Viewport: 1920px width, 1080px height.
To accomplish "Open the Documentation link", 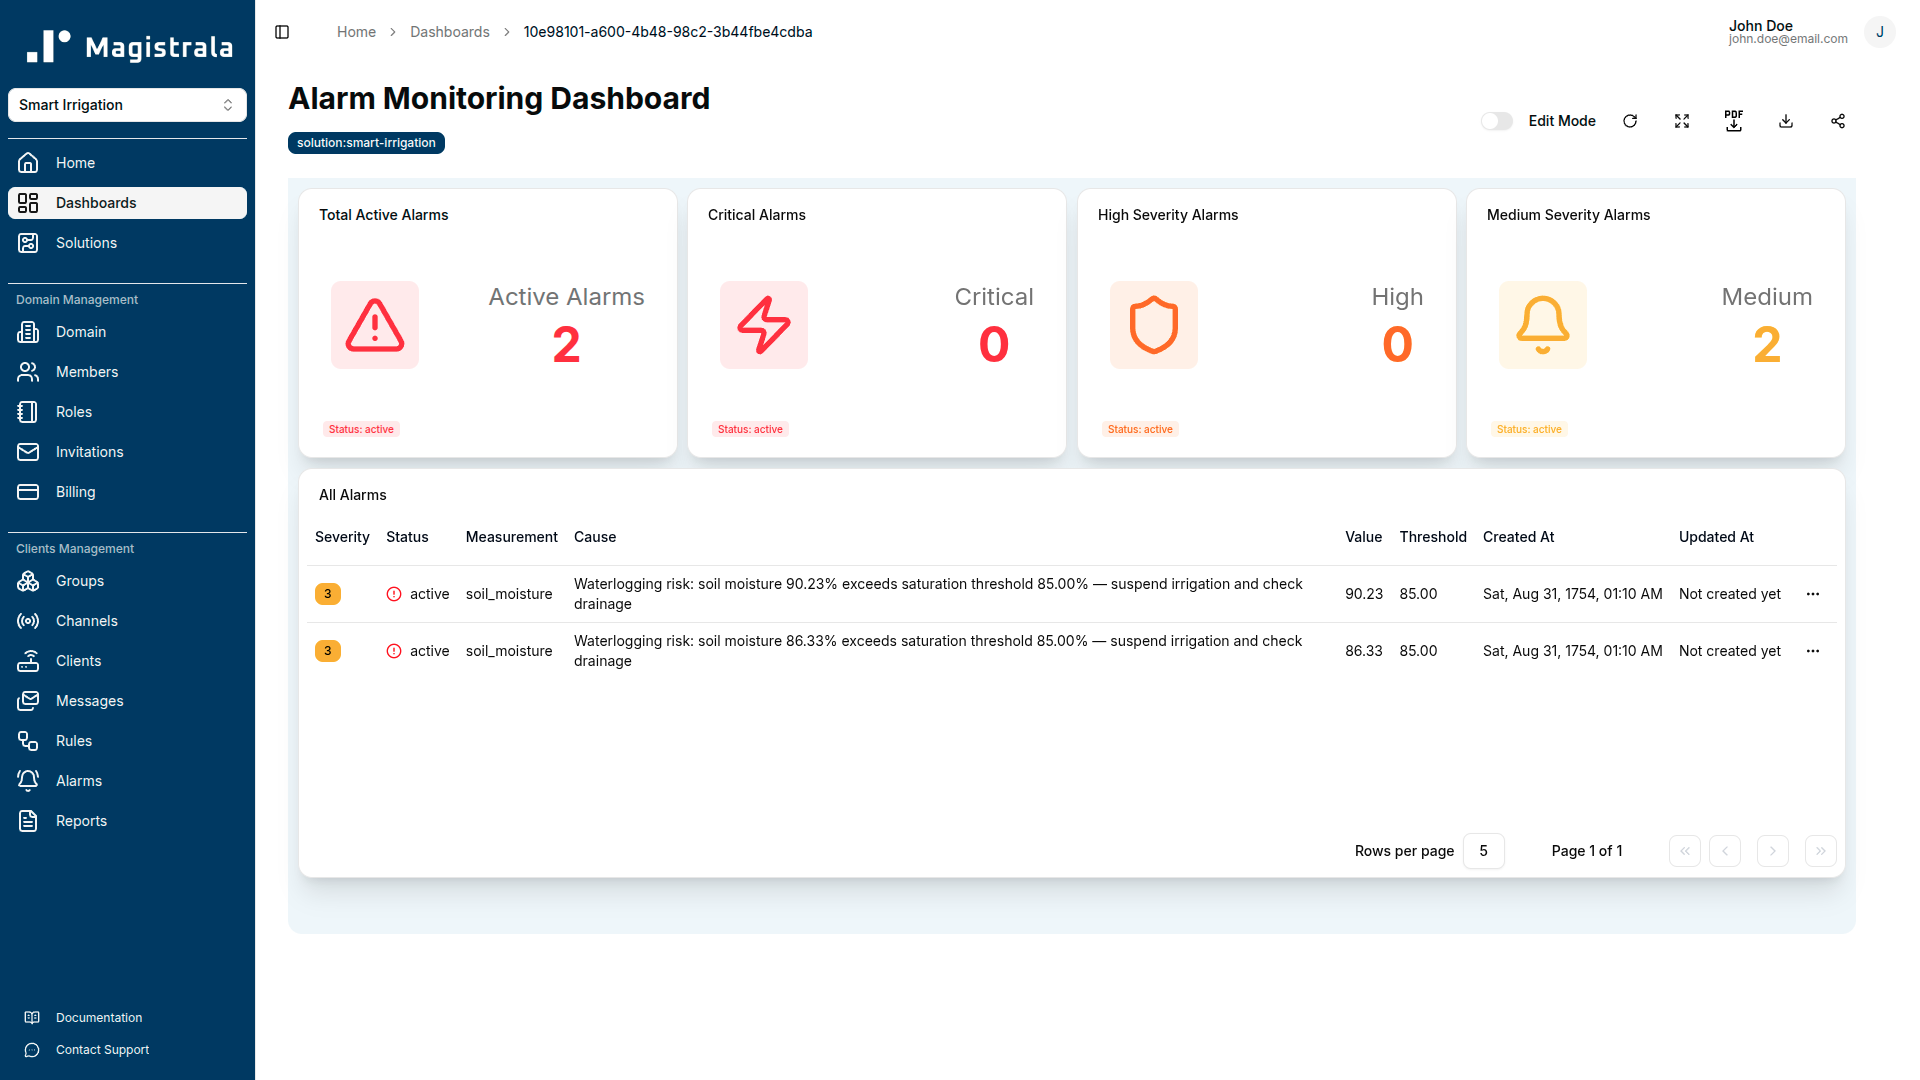I will click(99, 1017).
